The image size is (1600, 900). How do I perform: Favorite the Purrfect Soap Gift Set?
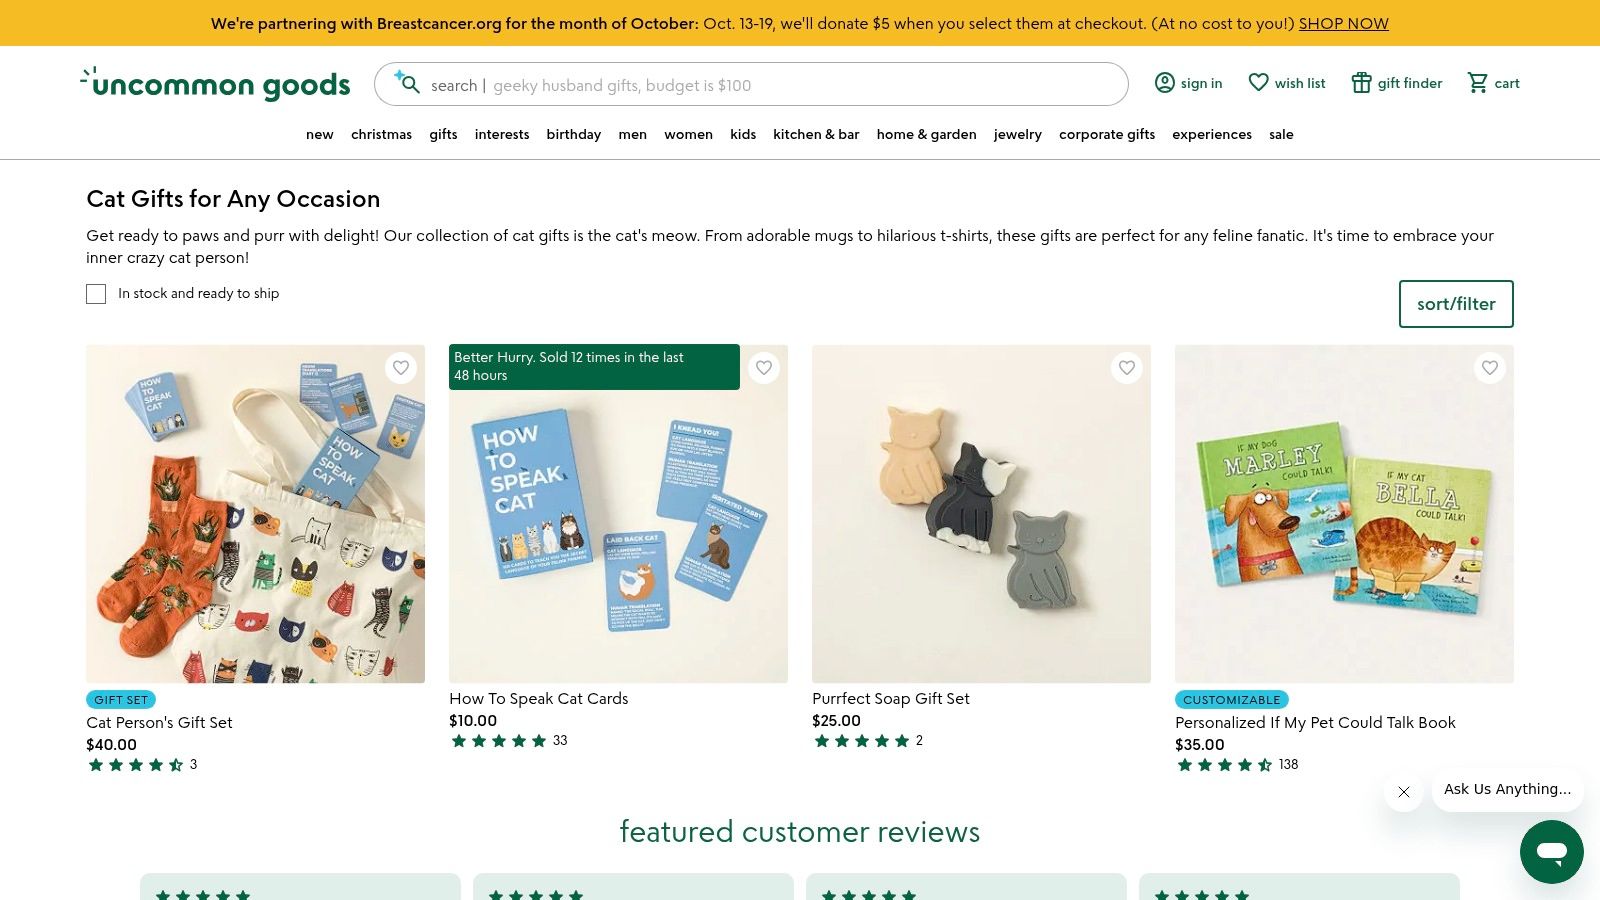1127,368
